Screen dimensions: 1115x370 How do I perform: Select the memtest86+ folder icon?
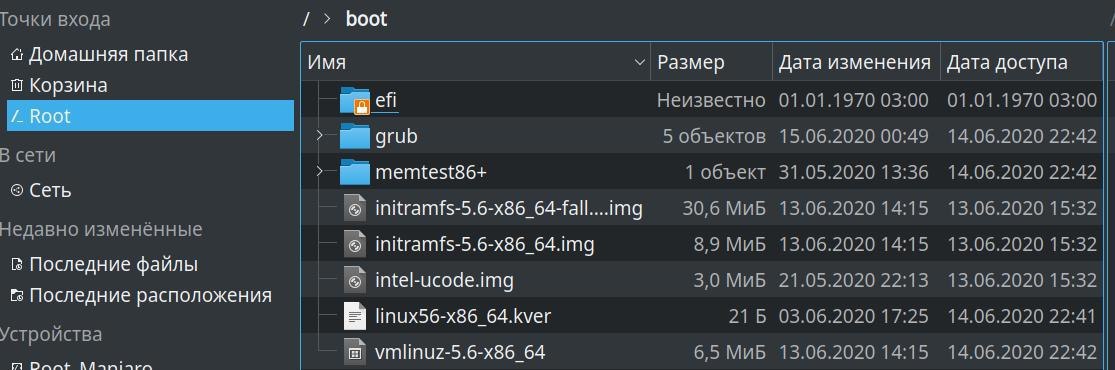355,171
